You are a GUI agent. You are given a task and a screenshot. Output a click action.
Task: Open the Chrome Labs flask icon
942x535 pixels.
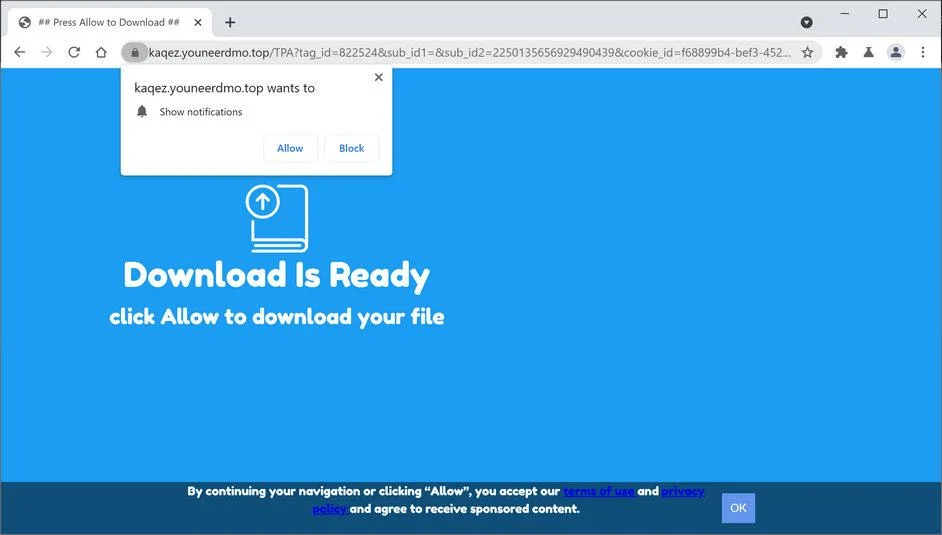(x=868, y=52)
